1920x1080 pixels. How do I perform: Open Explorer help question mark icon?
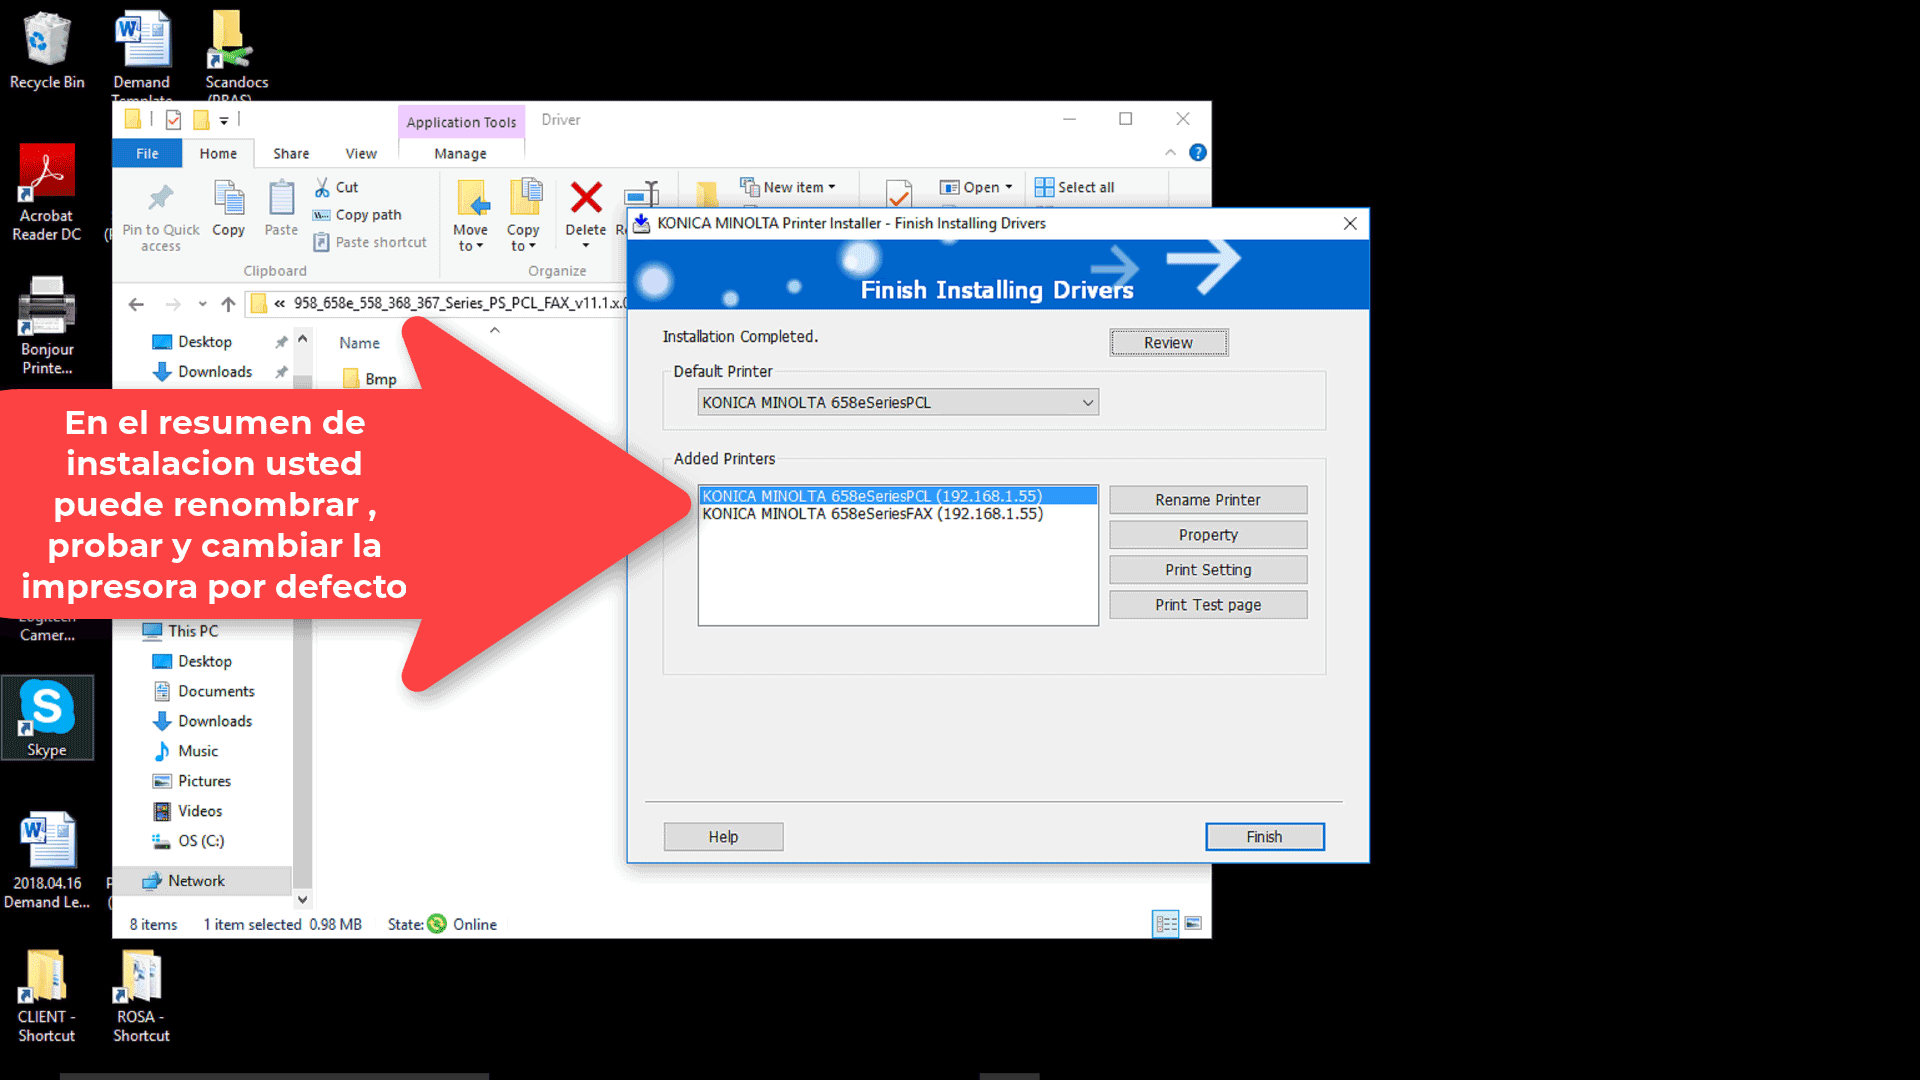coord(1198,153)
